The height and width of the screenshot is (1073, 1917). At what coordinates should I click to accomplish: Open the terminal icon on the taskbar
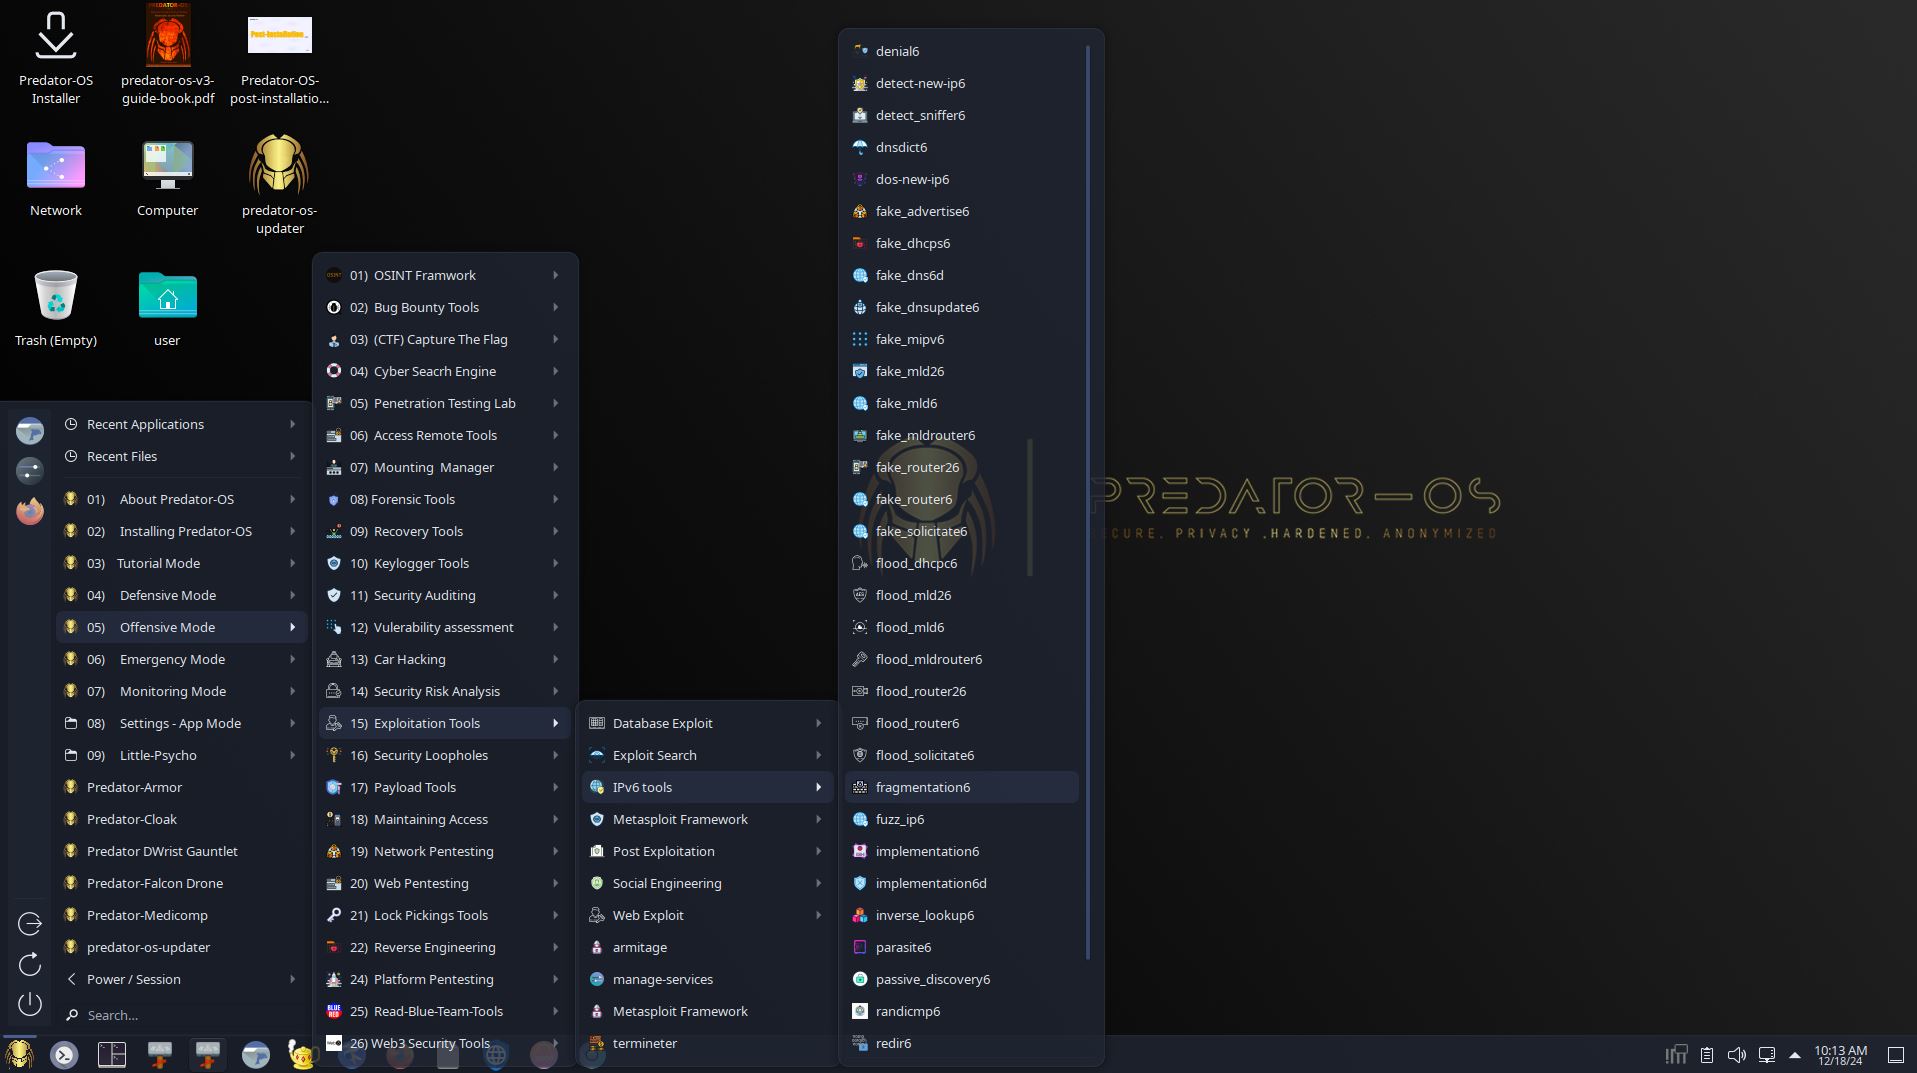pyautogui.click(x=64, y=1054)
